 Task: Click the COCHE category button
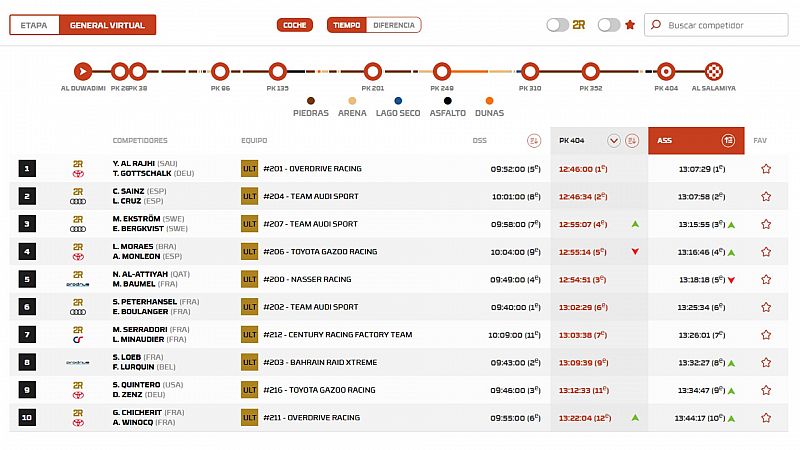294,25
